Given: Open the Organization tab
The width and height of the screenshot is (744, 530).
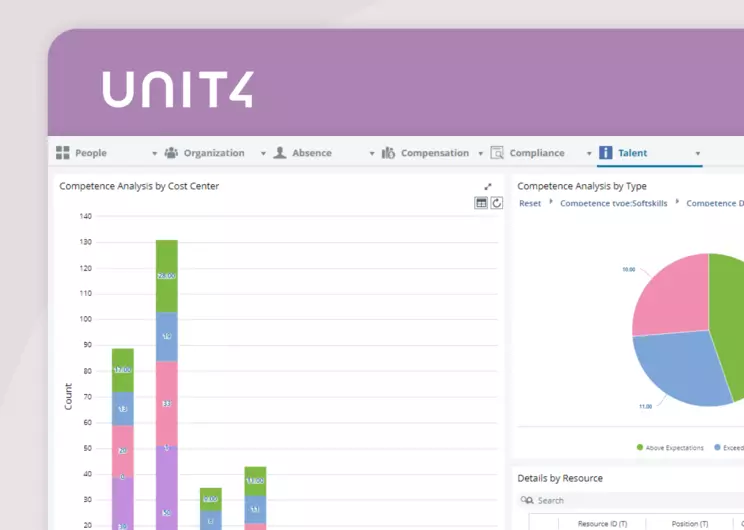Looking at the screenshot, I should click(214, 153).
